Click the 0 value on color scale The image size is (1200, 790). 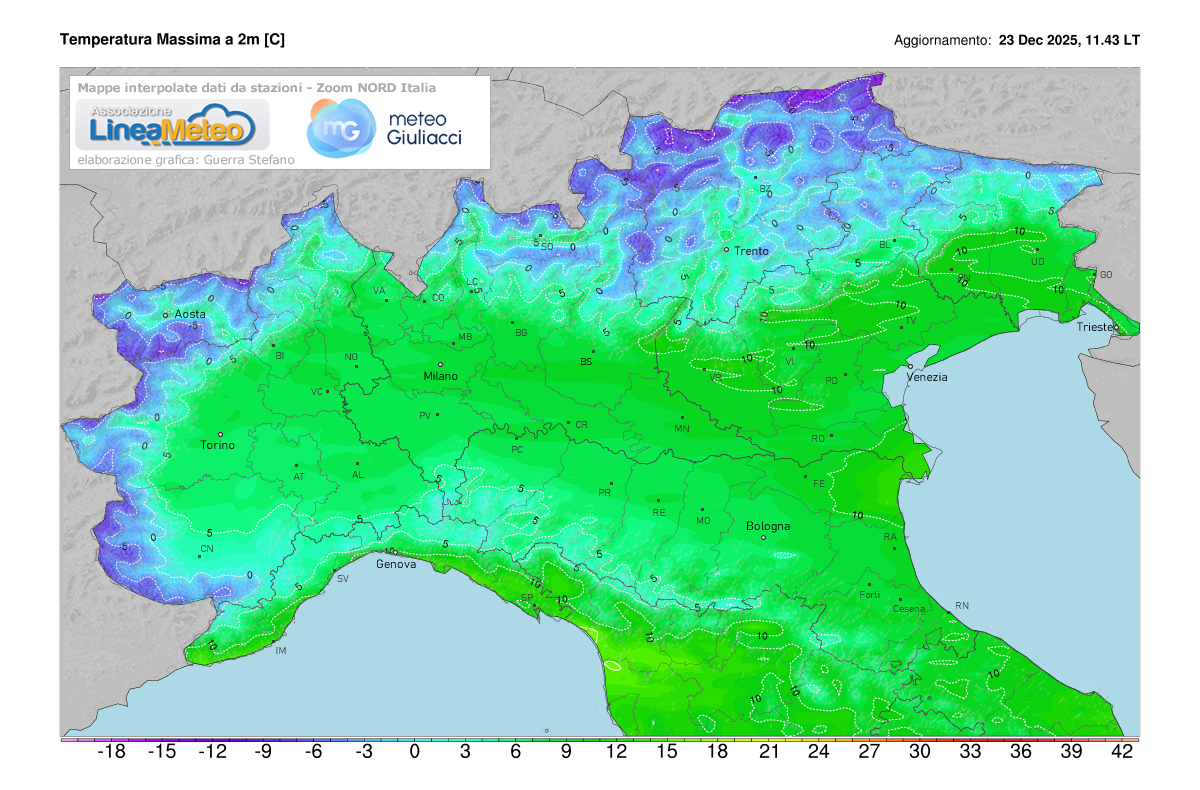pos(414,753)
